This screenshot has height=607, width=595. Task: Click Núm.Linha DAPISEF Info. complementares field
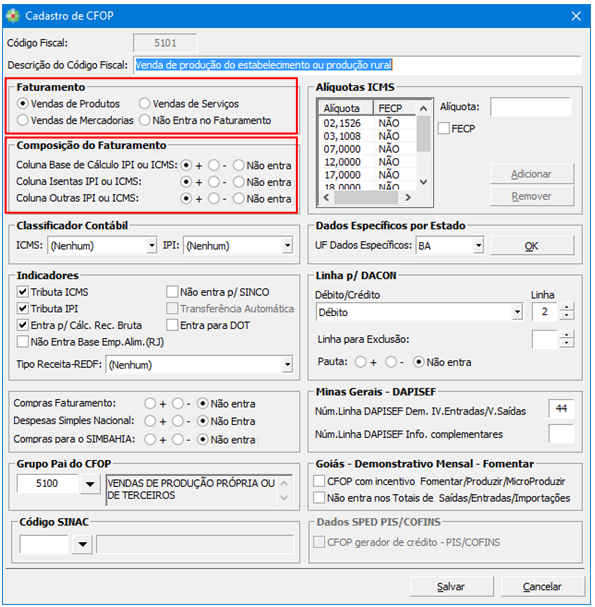[x=561, y=434]
